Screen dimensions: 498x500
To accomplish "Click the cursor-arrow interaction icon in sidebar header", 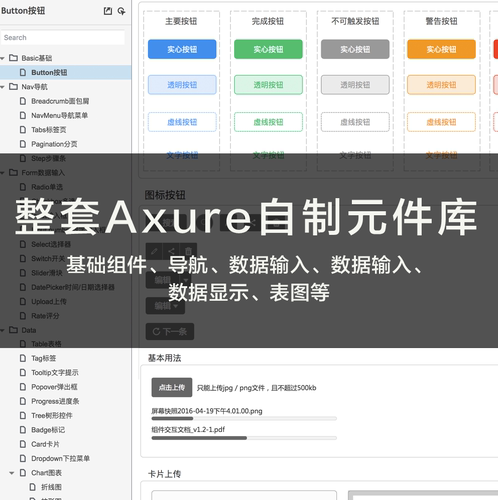I will tap(121, 11).
